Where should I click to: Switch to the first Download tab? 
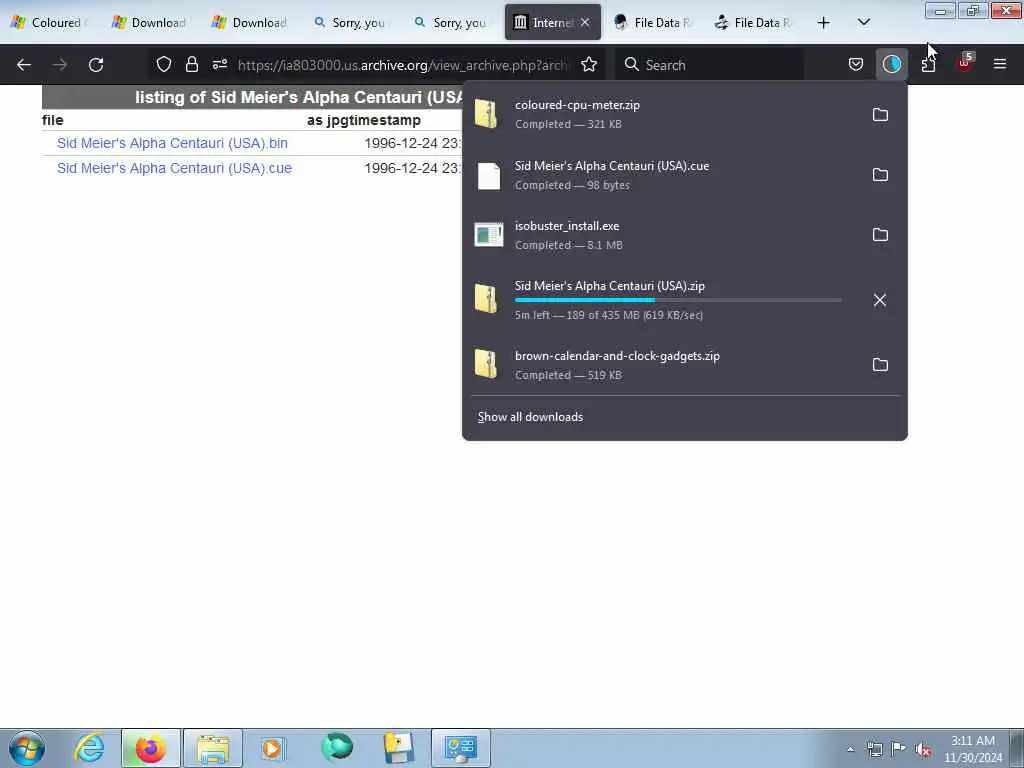coord(150,23)
